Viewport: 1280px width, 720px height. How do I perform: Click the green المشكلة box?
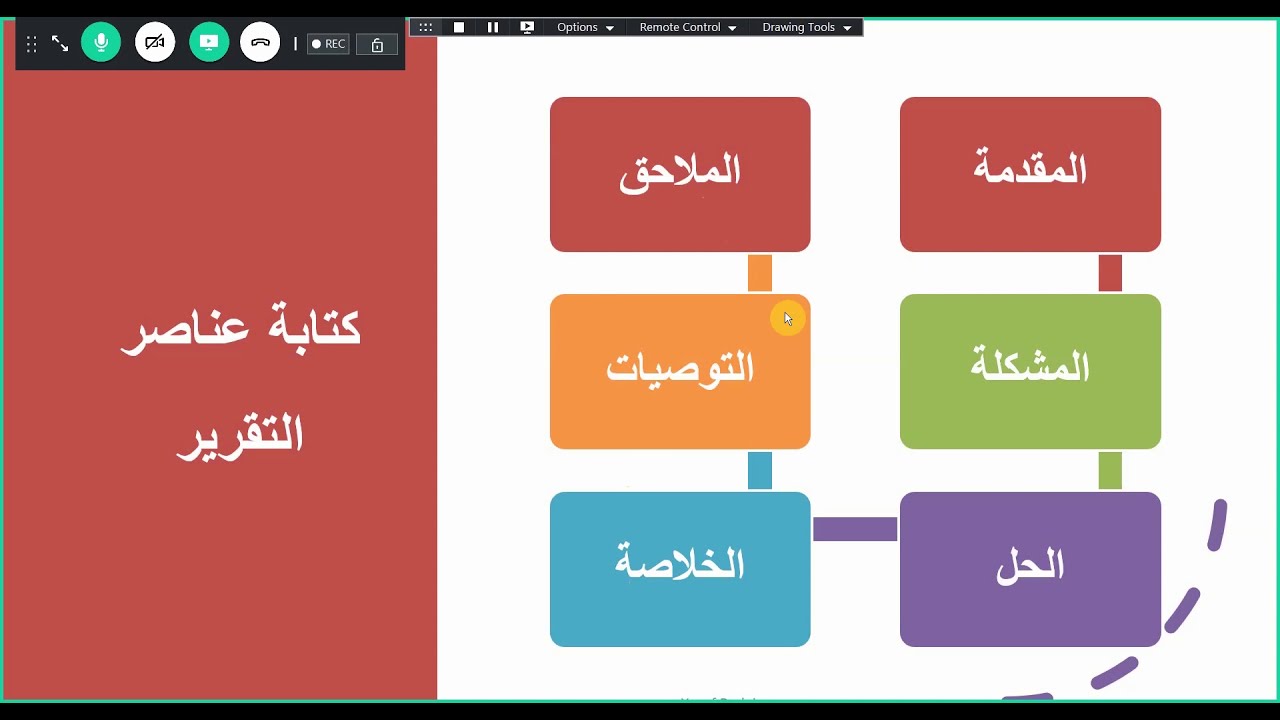(x=1030, y=371)
